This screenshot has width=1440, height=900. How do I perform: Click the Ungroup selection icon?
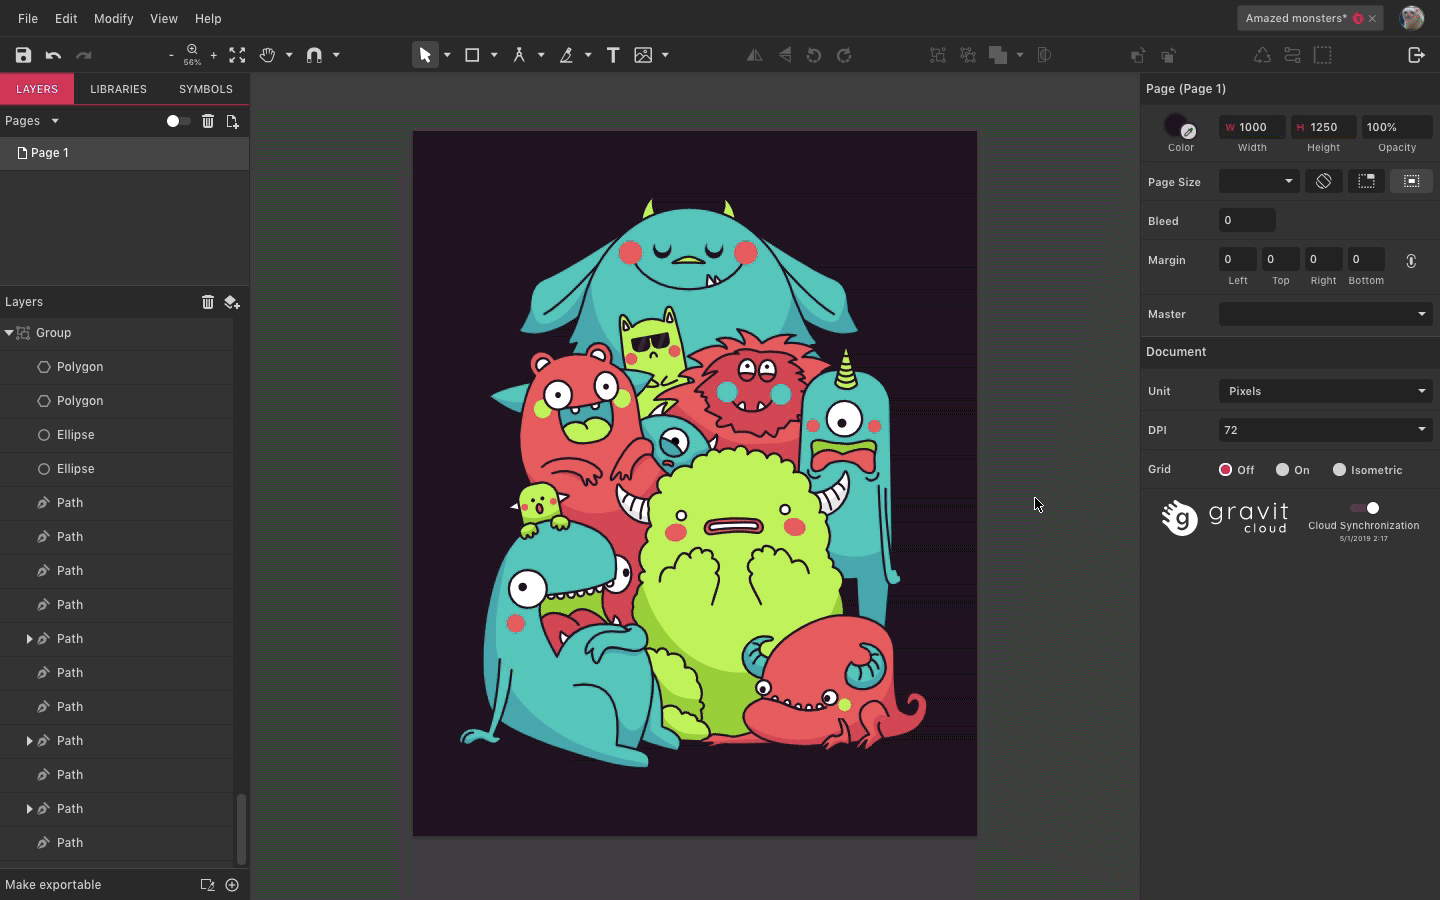(968, 55)
